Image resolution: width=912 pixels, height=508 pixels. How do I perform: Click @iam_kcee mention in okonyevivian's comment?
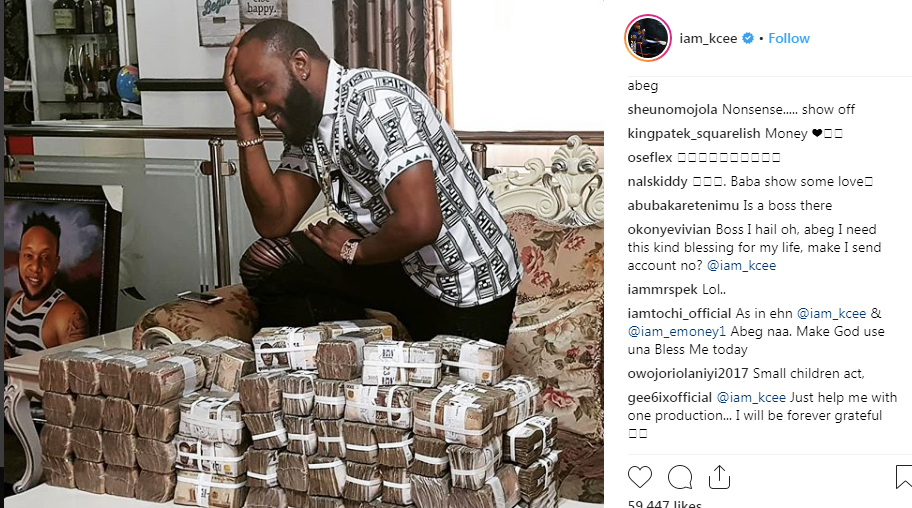[x=741, y=265]
